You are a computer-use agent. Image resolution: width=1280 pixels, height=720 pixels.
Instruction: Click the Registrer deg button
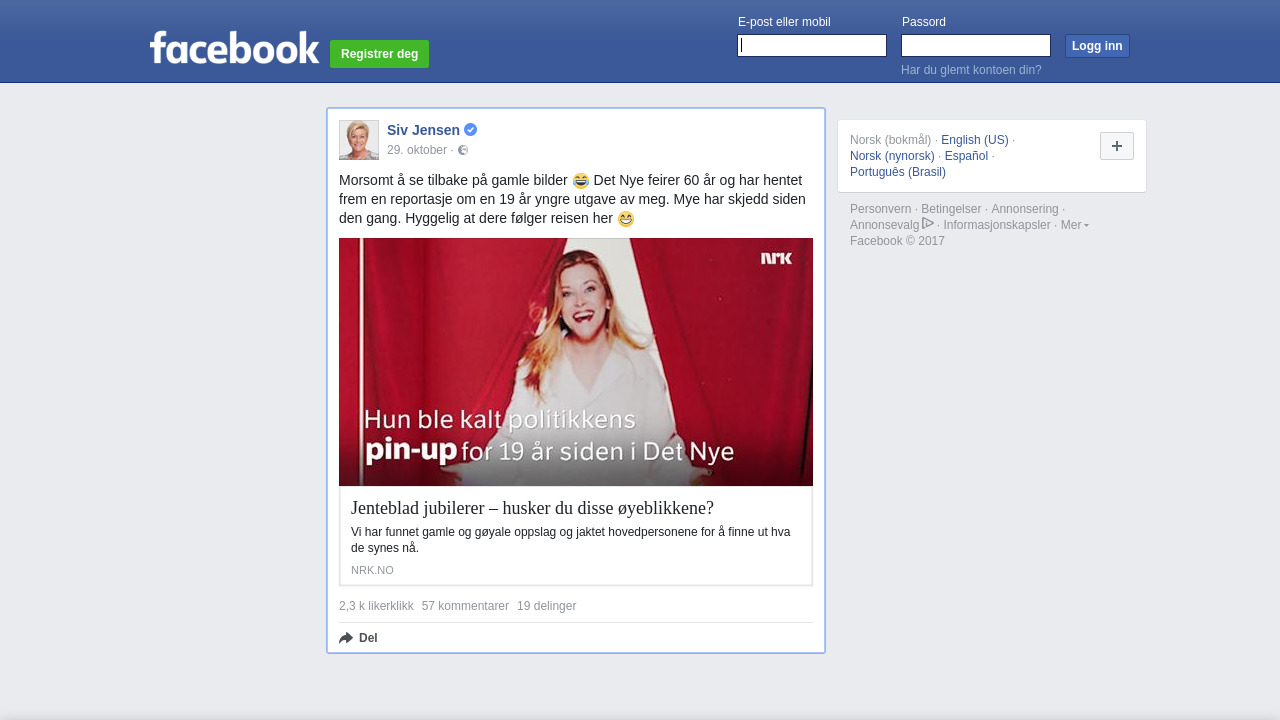pos(379,54)
